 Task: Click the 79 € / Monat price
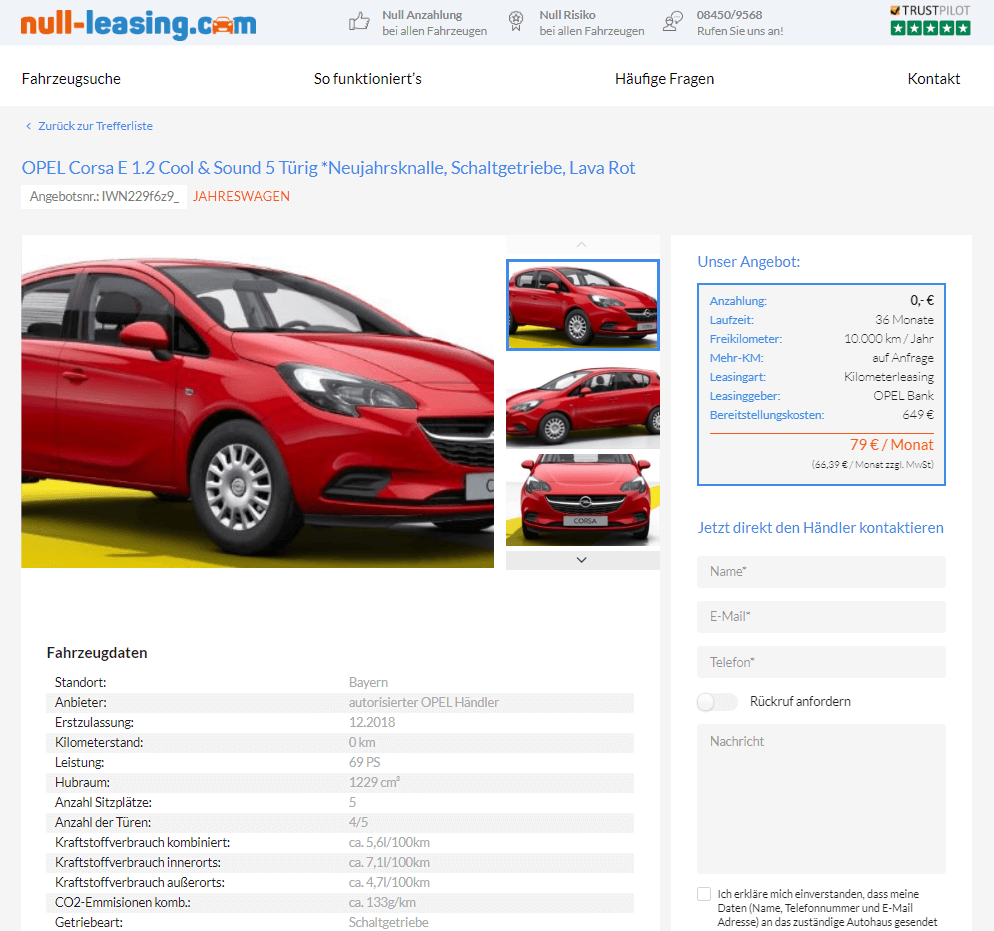pos(891,445)
